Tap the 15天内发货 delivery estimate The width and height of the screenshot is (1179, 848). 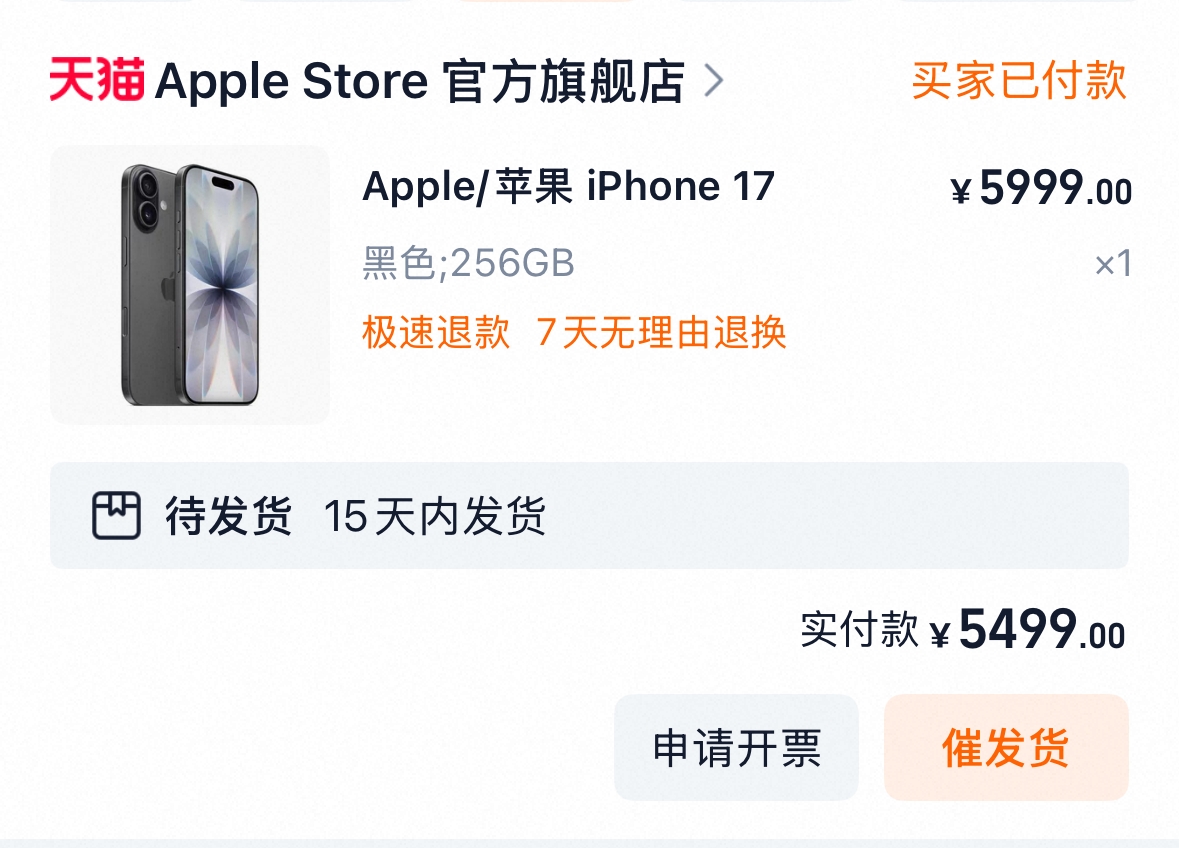pos(435,516)
